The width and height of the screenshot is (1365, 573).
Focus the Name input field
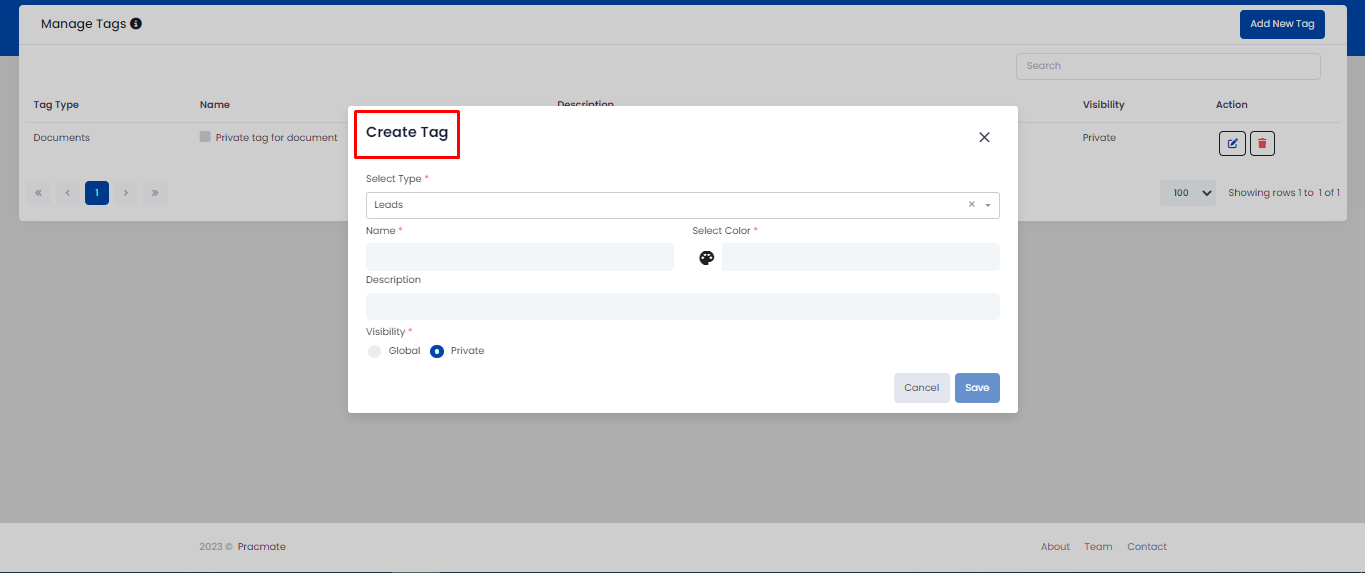[x=520, y=257]
